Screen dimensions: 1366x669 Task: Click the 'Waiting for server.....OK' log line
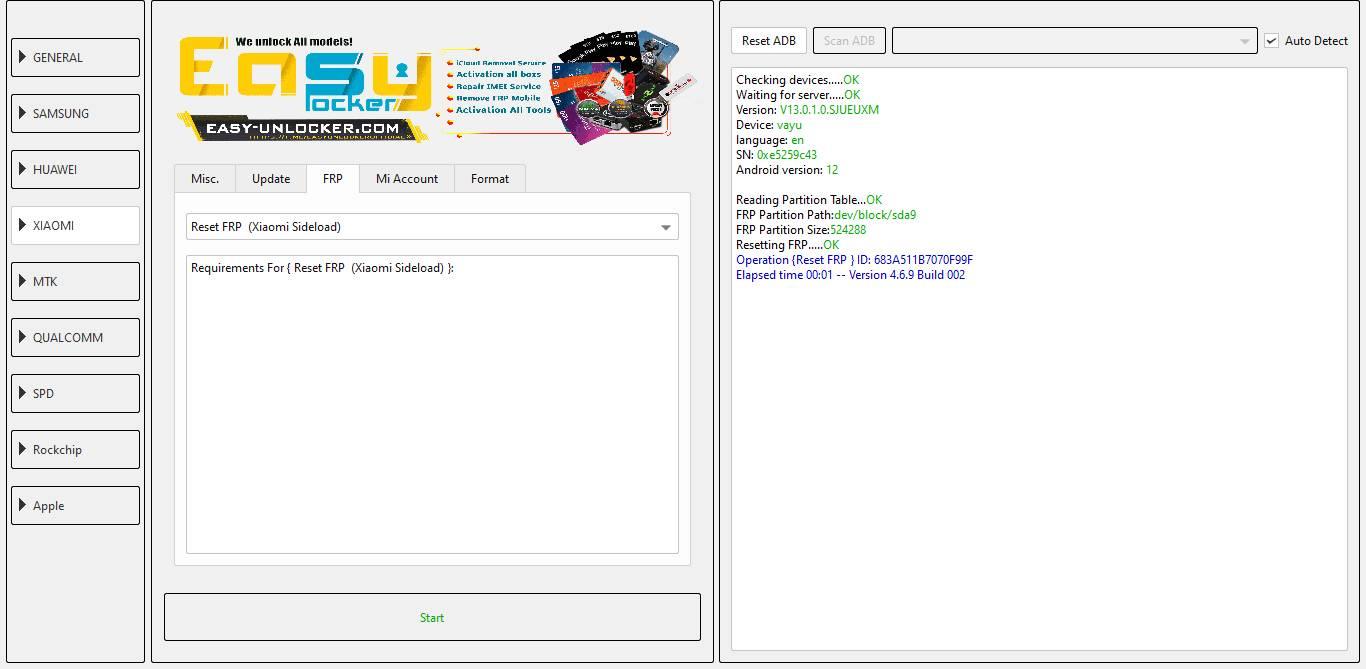798,95
